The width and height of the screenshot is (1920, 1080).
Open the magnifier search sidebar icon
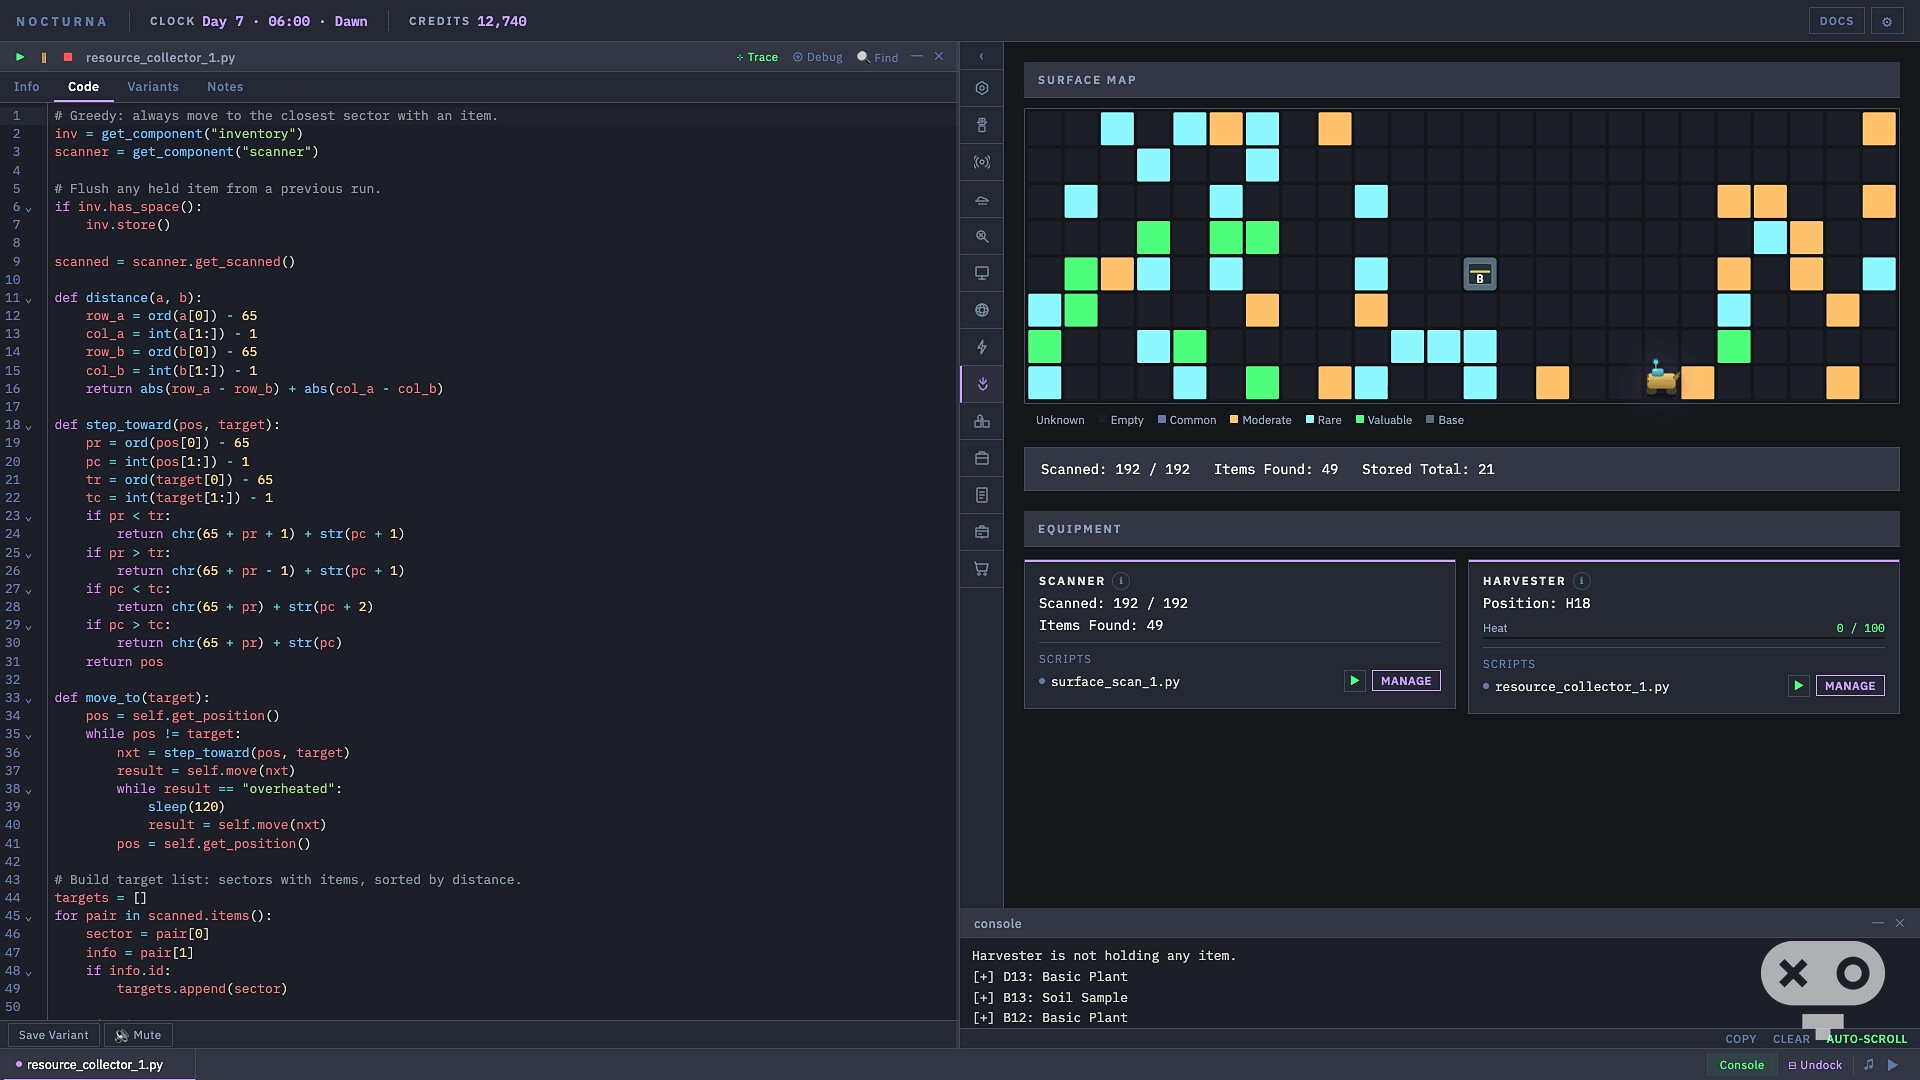click(982, 236)
